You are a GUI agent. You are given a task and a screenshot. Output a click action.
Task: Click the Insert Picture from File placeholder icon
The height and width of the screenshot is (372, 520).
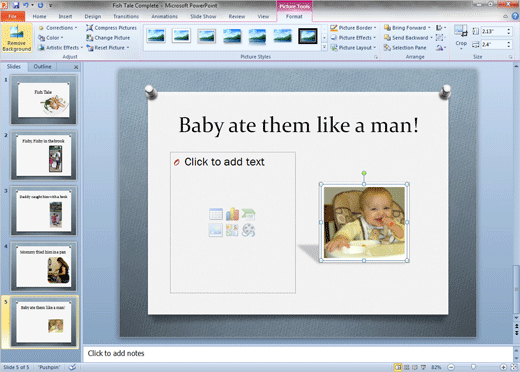[216, 230]
